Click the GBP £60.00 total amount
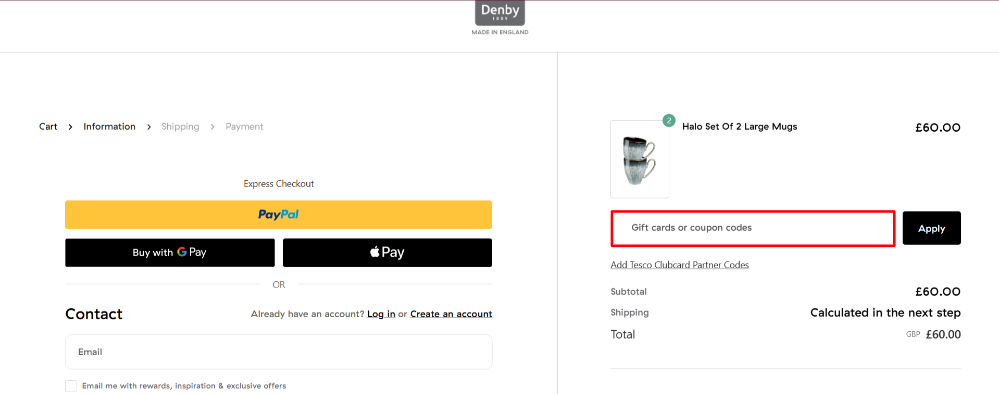This screenshot has width=999, height=394. click(933, 334)
